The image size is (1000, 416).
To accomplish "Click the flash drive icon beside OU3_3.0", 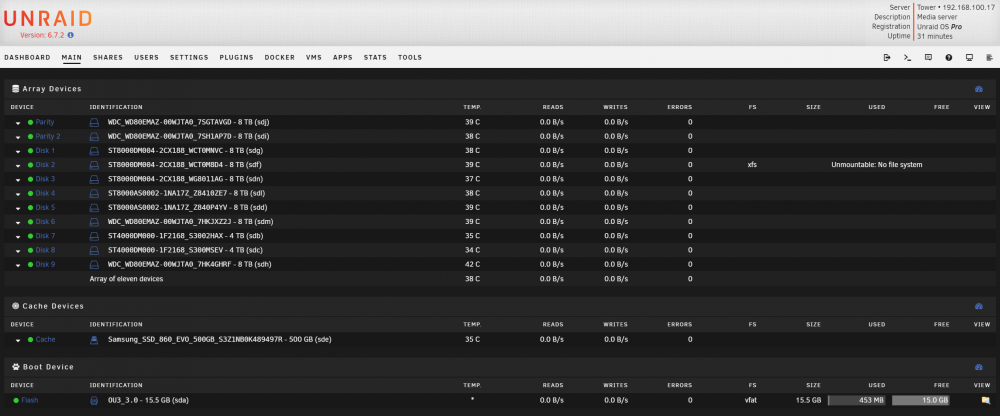I will 94,401.
